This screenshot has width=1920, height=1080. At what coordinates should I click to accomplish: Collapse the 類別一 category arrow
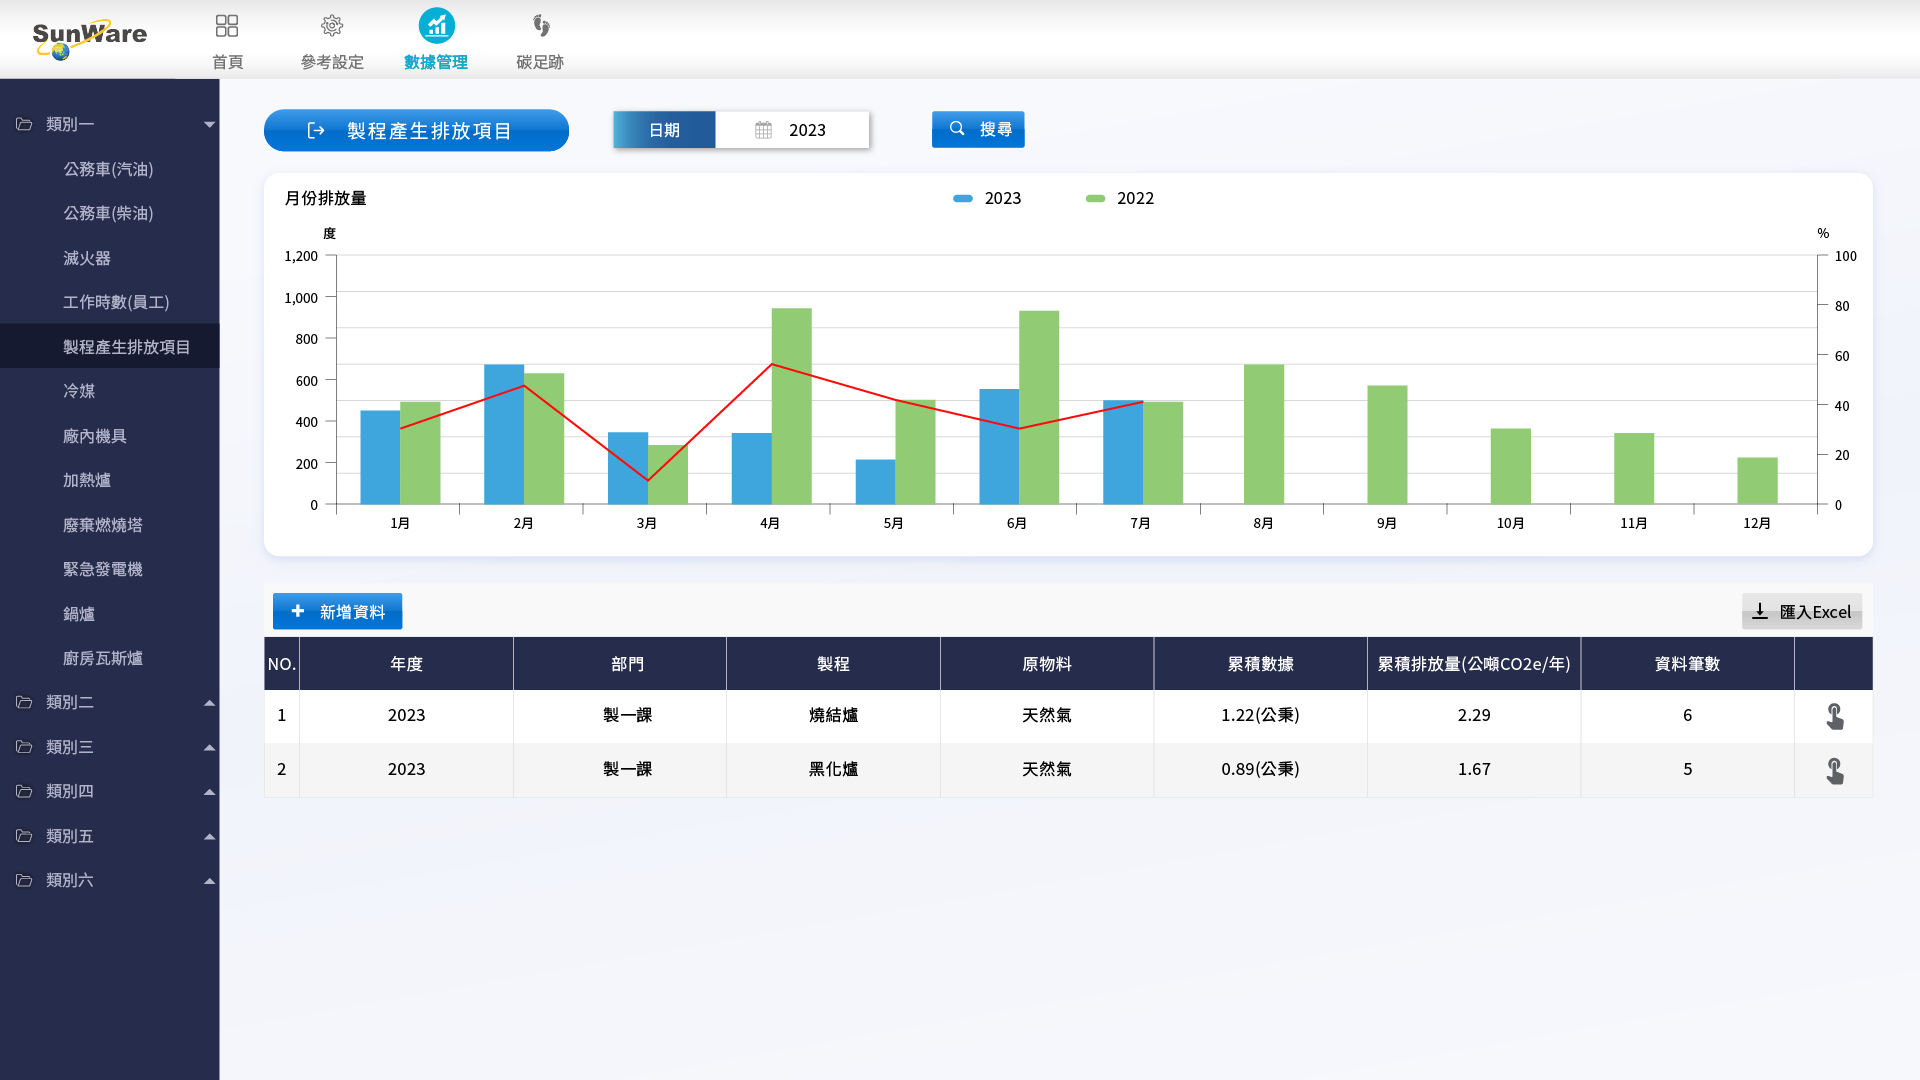coord(209,124)
